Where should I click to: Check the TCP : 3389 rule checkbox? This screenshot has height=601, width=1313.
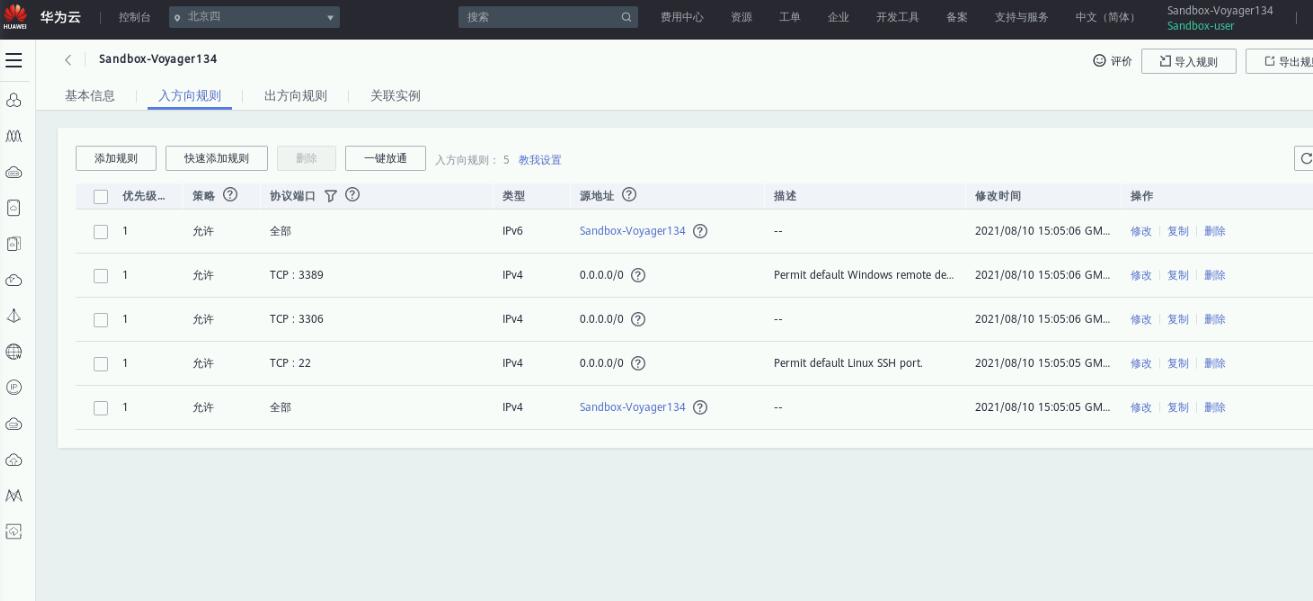(x=100, y=276)
